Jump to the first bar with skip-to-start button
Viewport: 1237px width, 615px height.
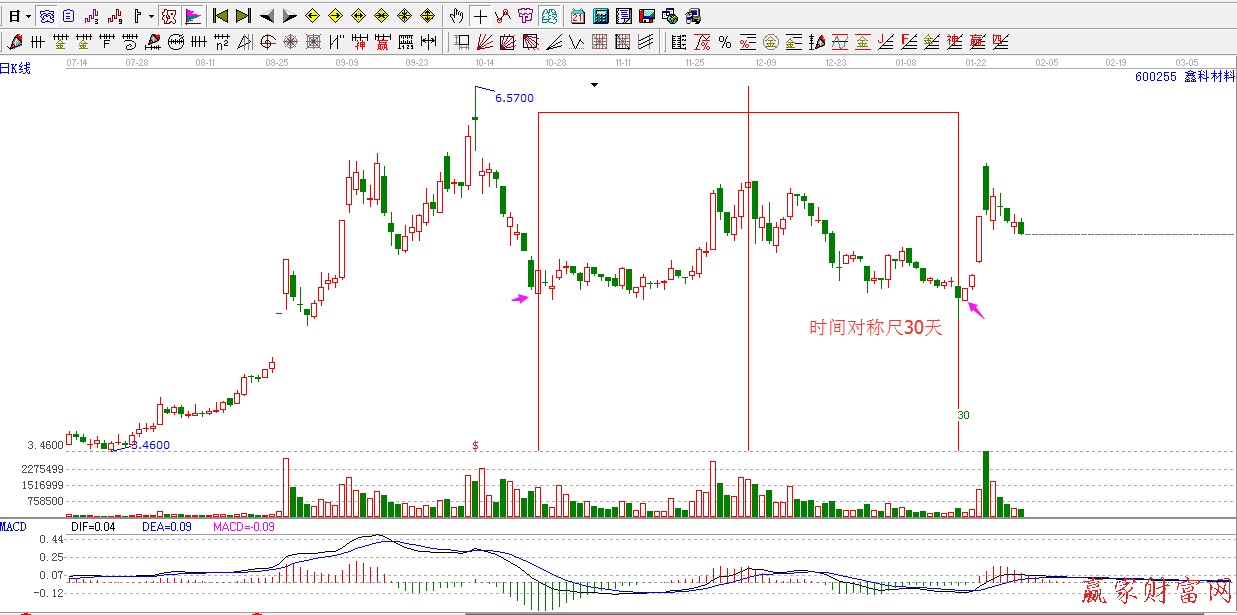click(x=221, y=16)
